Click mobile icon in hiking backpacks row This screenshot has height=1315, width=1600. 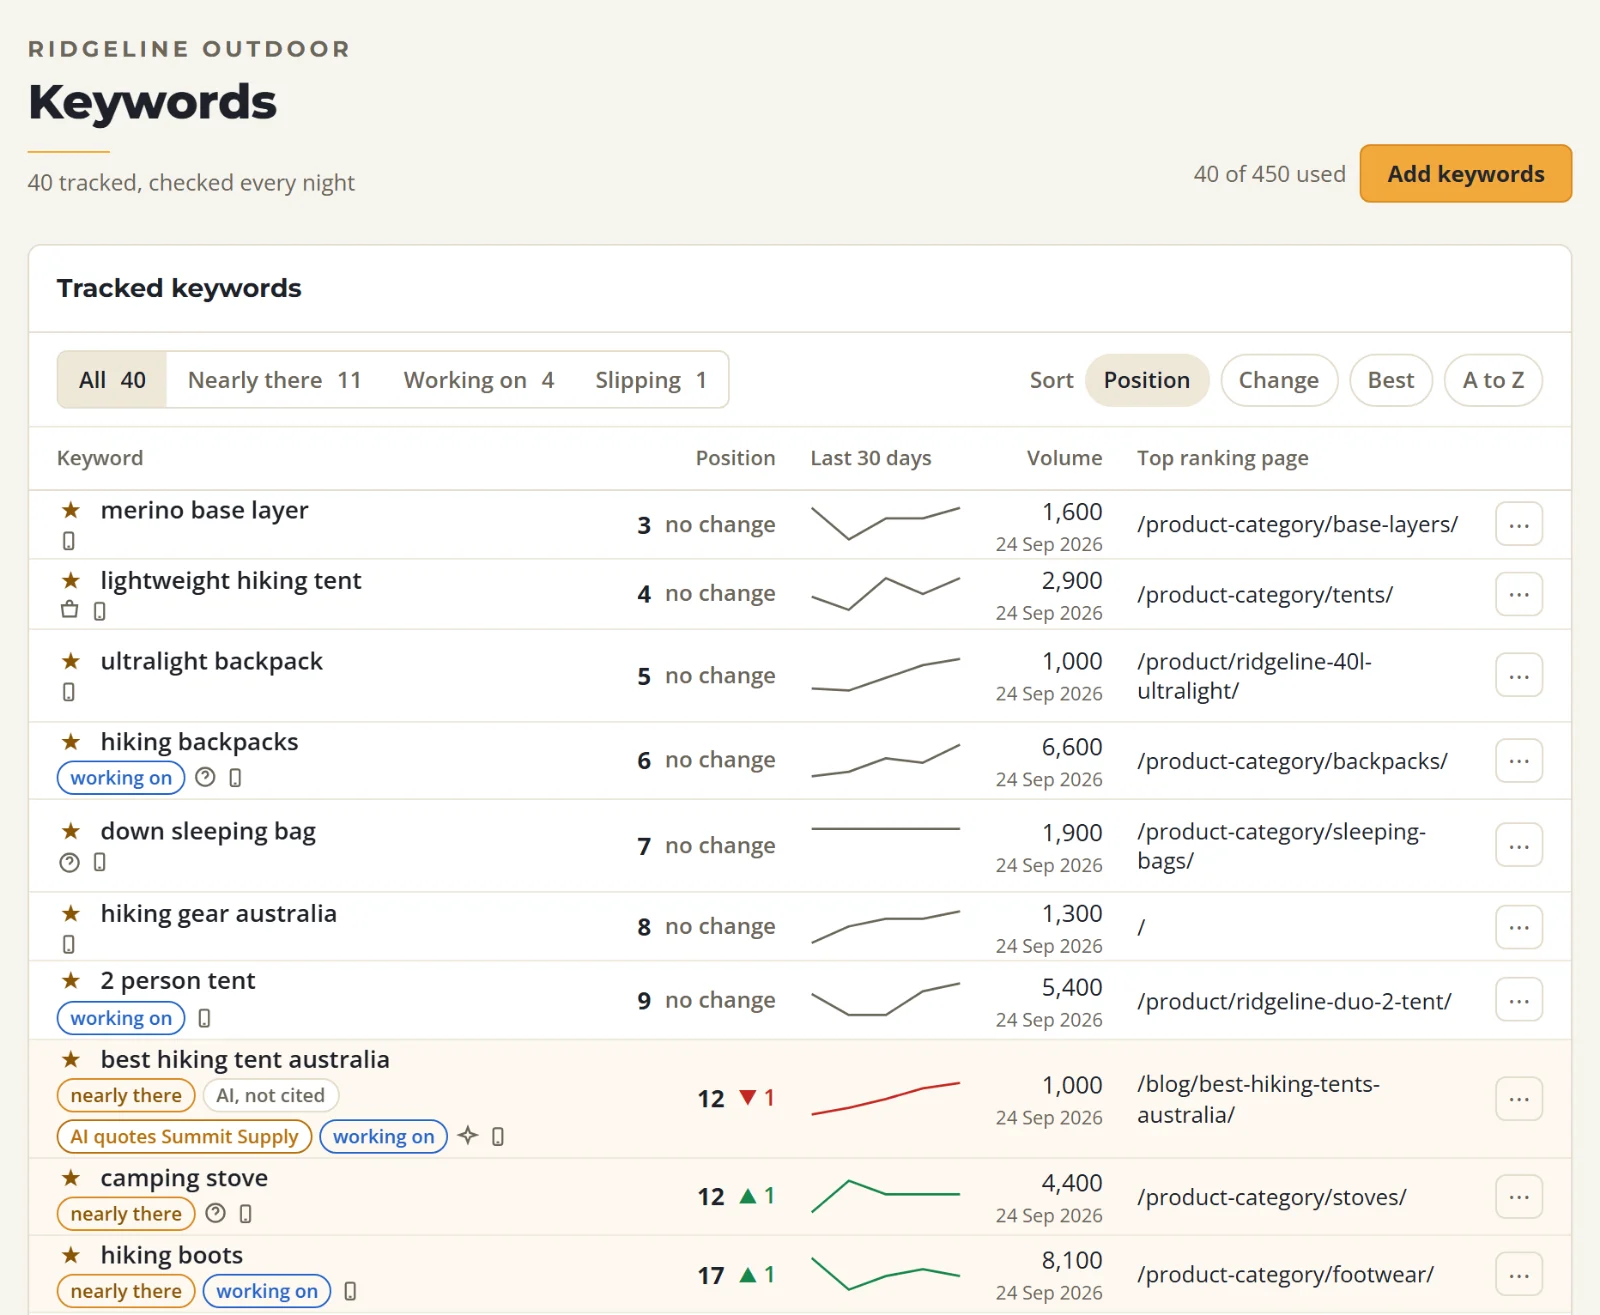[x=235, y=778]
